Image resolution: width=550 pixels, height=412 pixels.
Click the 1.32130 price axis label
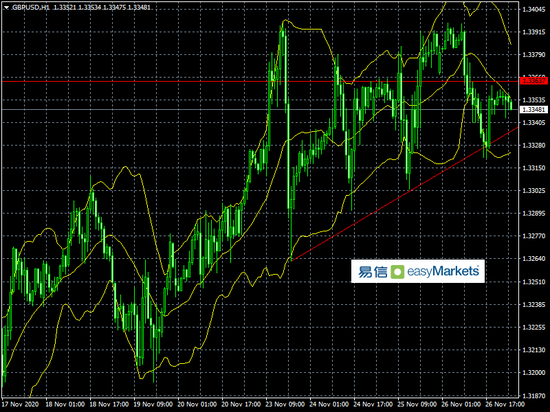click(534, 350)
